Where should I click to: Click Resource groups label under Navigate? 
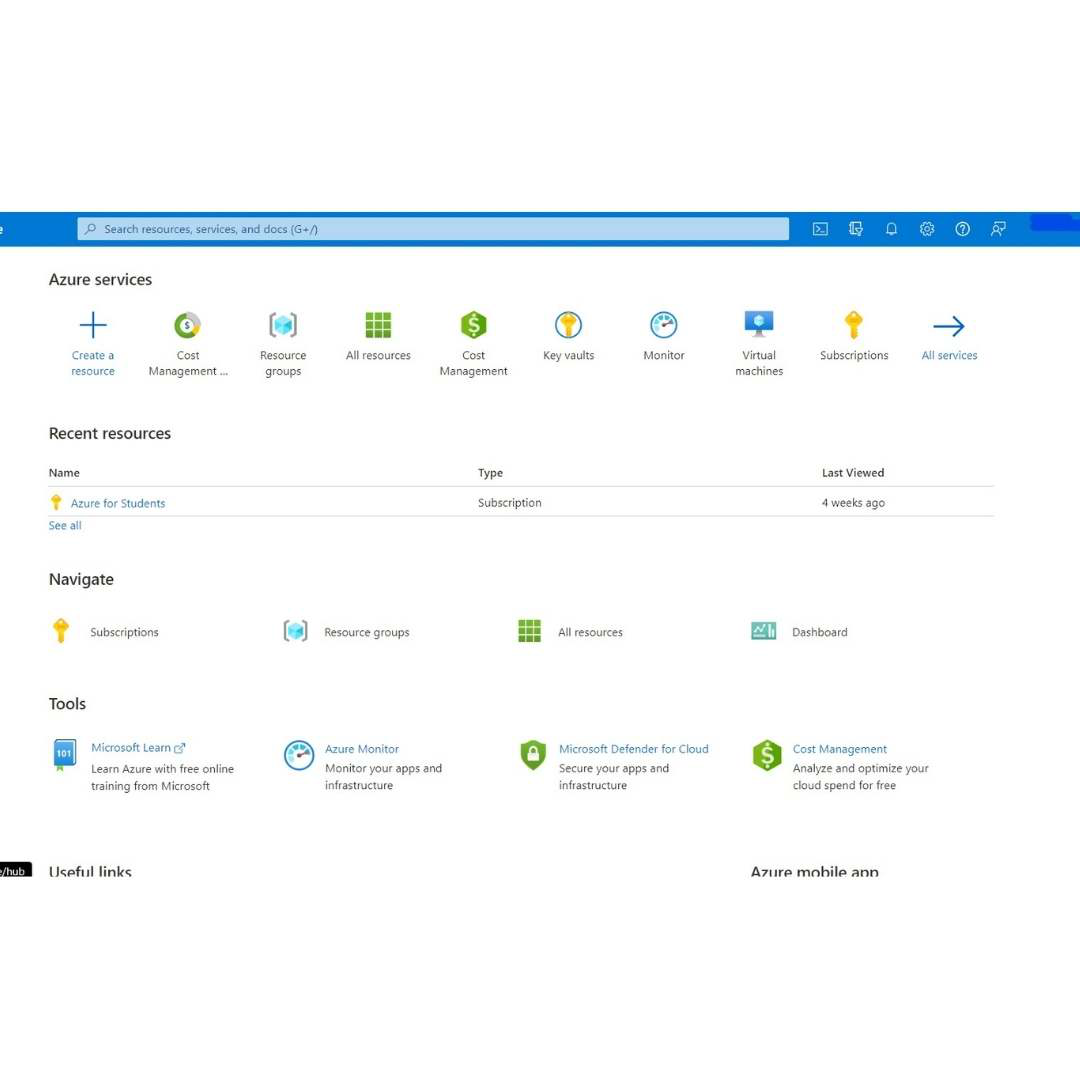click(x=366, y=632)
